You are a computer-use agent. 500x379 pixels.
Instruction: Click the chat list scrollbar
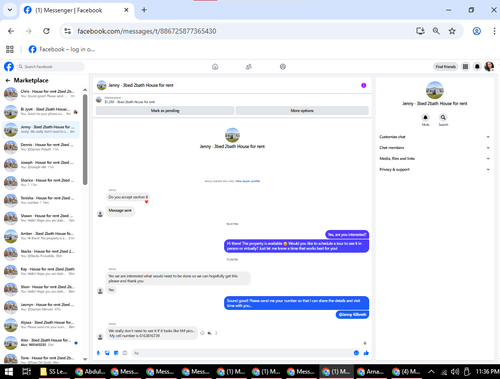[85, 139]
